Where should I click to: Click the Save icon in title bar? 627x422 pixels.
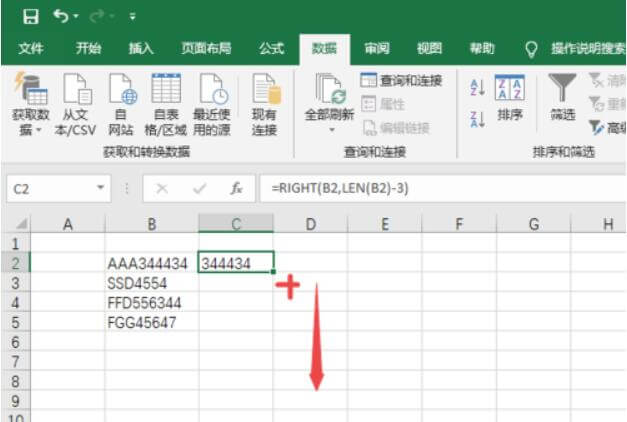tap(30, 17)
